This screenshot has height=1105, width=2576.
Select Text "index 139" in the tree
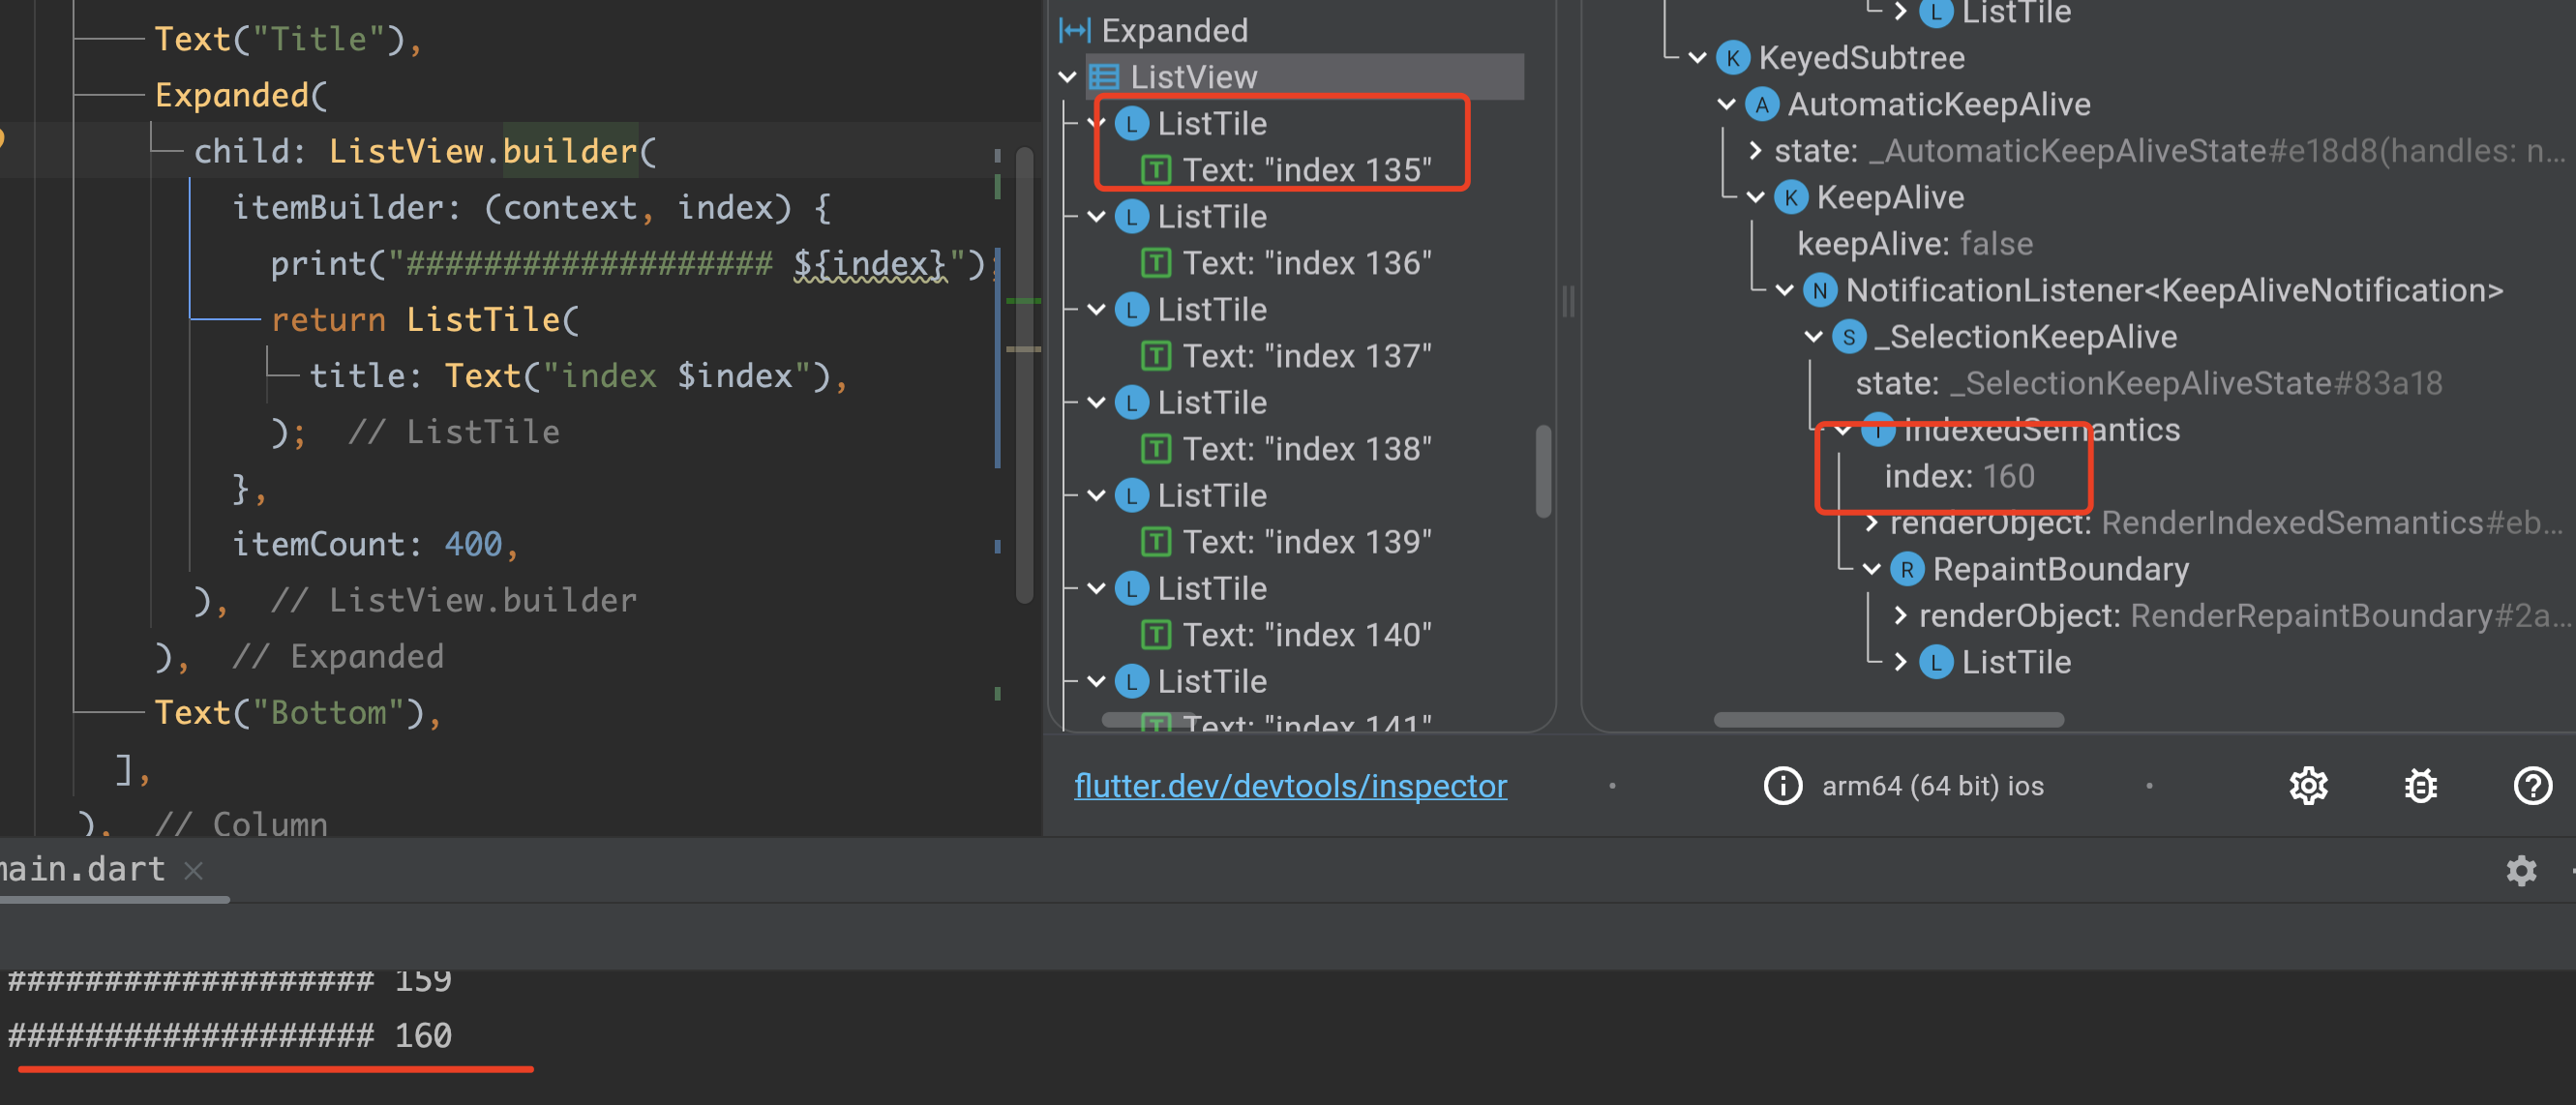[x=1307, y=542]
